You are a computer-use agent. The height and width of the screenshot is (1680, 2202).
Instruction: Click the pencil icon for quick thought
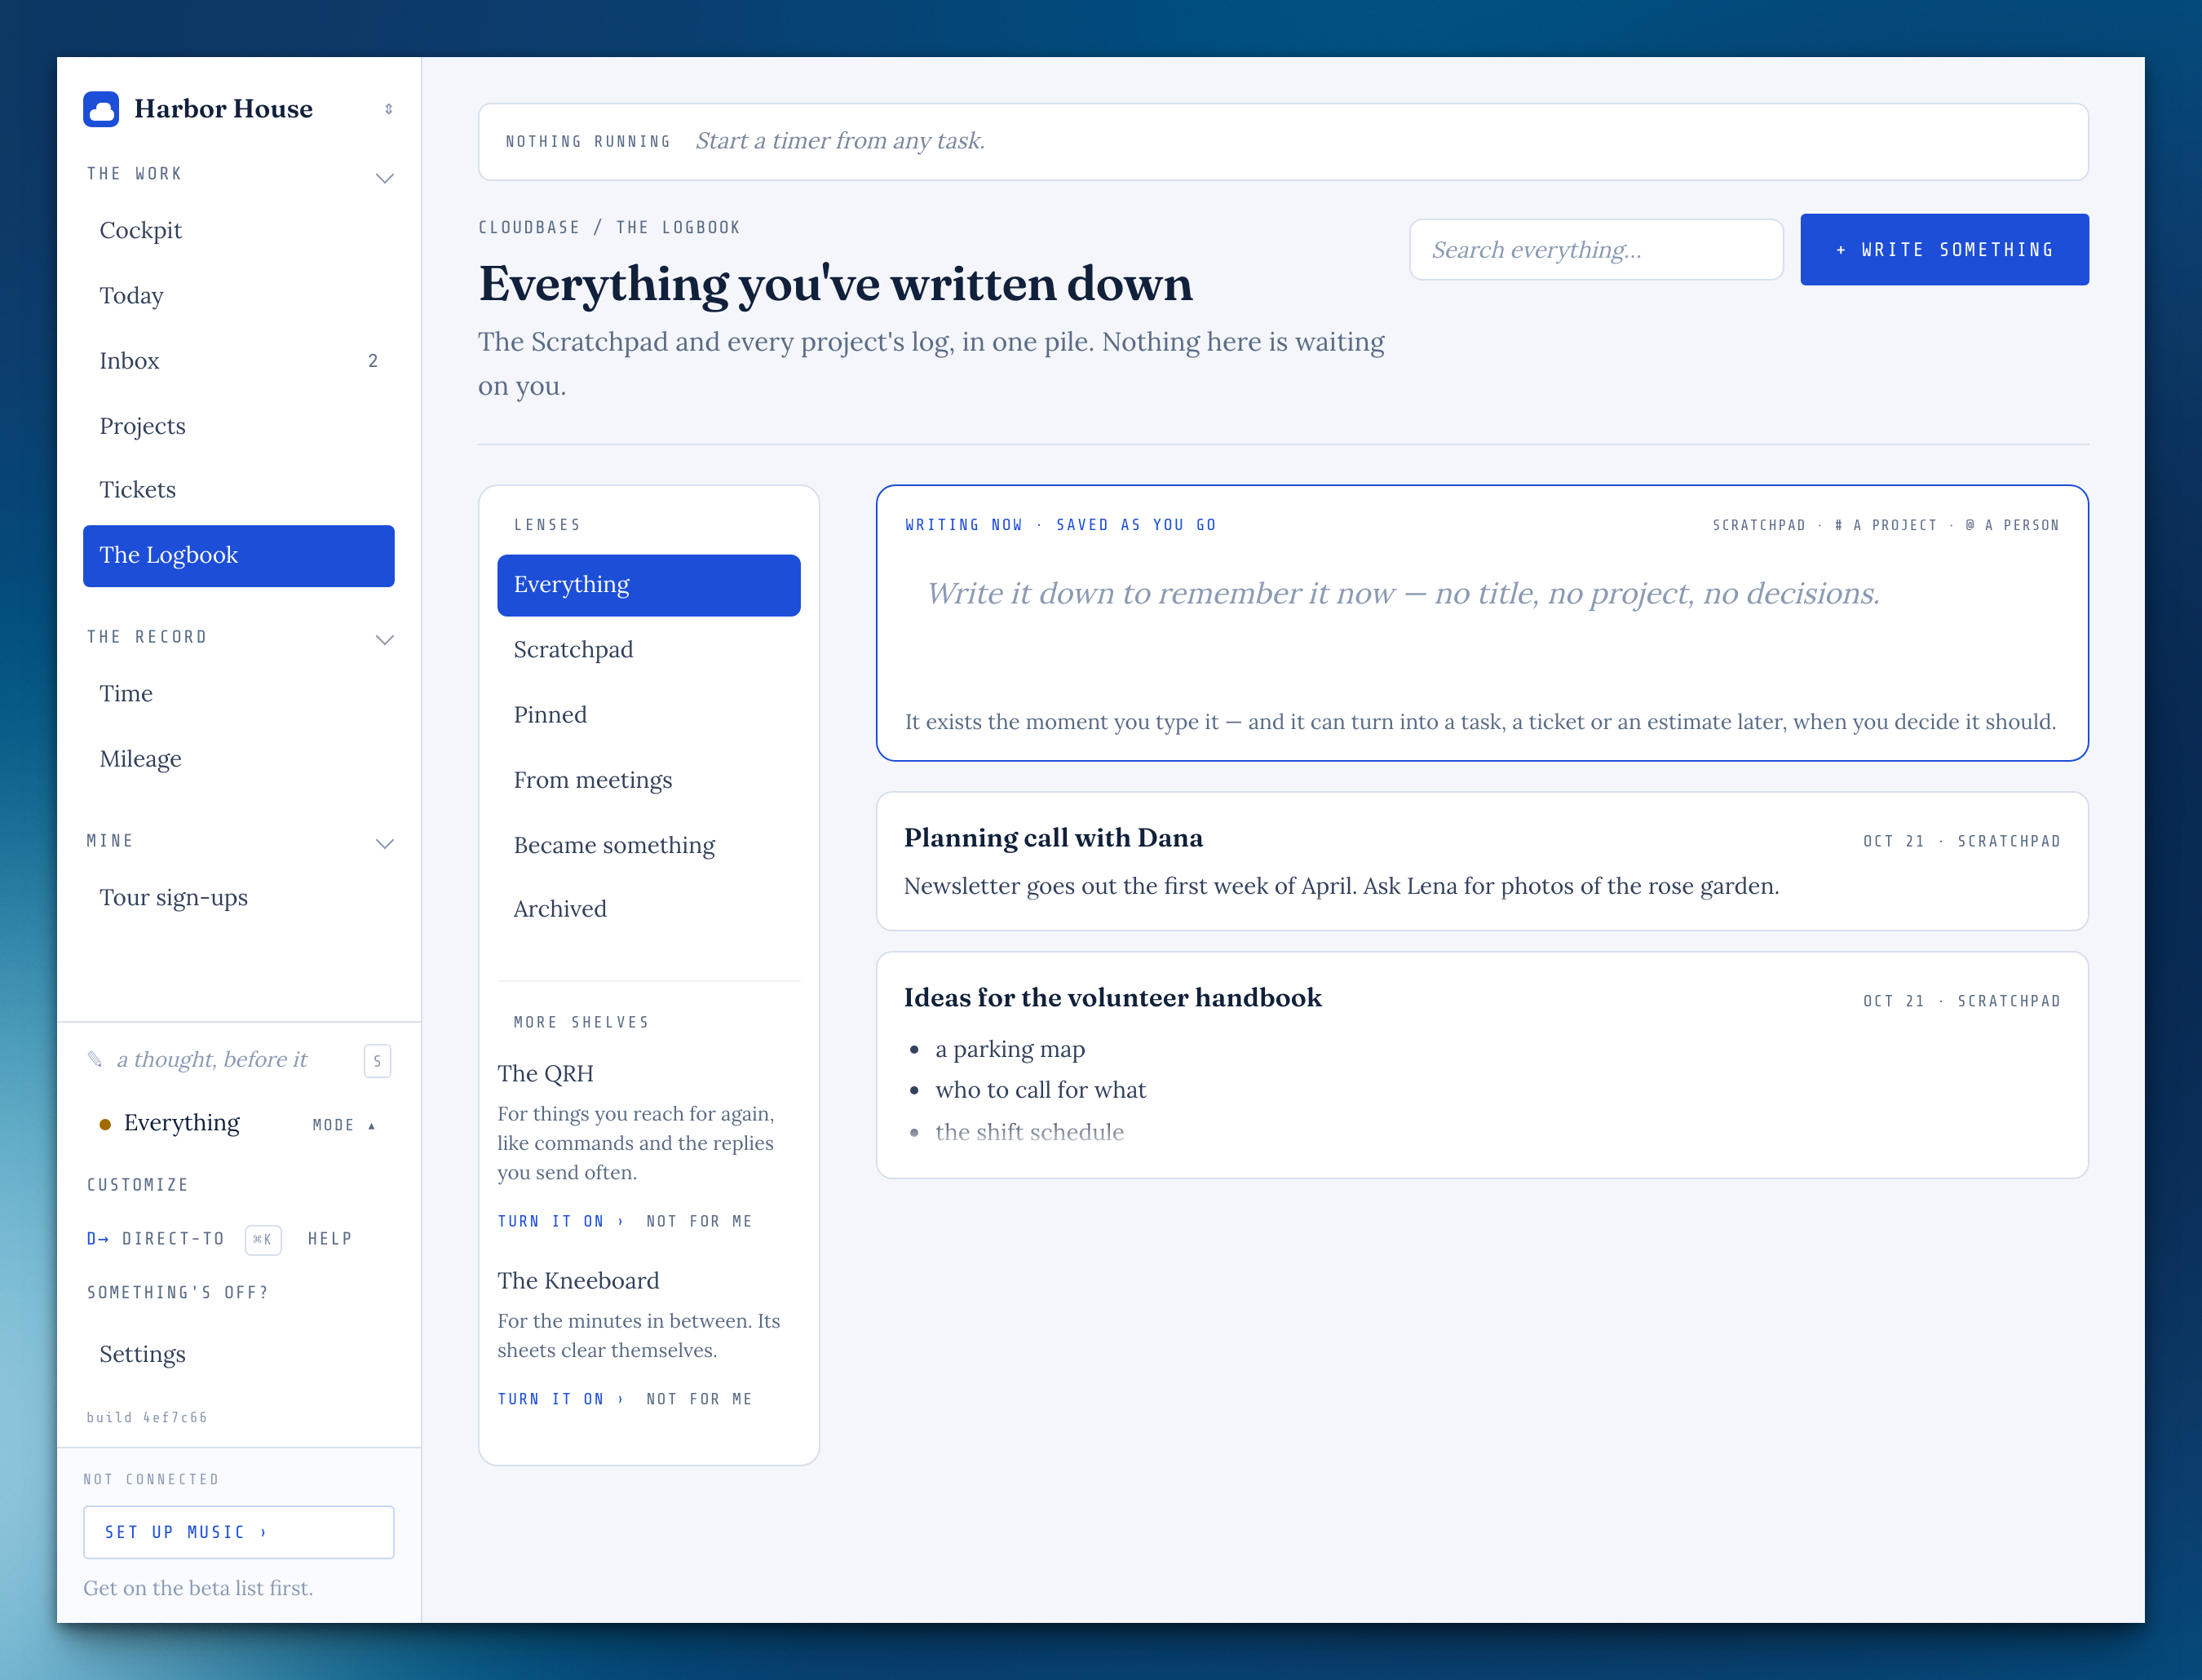click(95, 1059)
